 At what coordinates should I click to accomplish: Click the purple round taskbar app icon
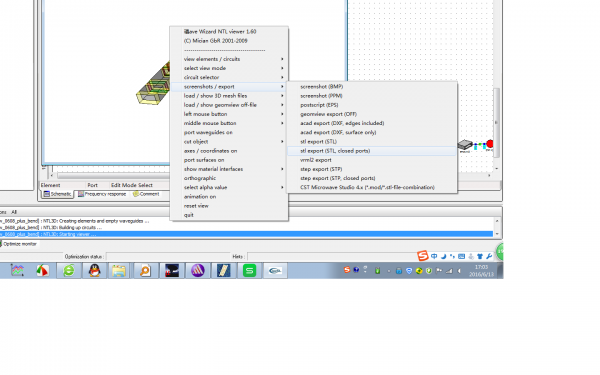pyautogui.click(x=198, y=271)
